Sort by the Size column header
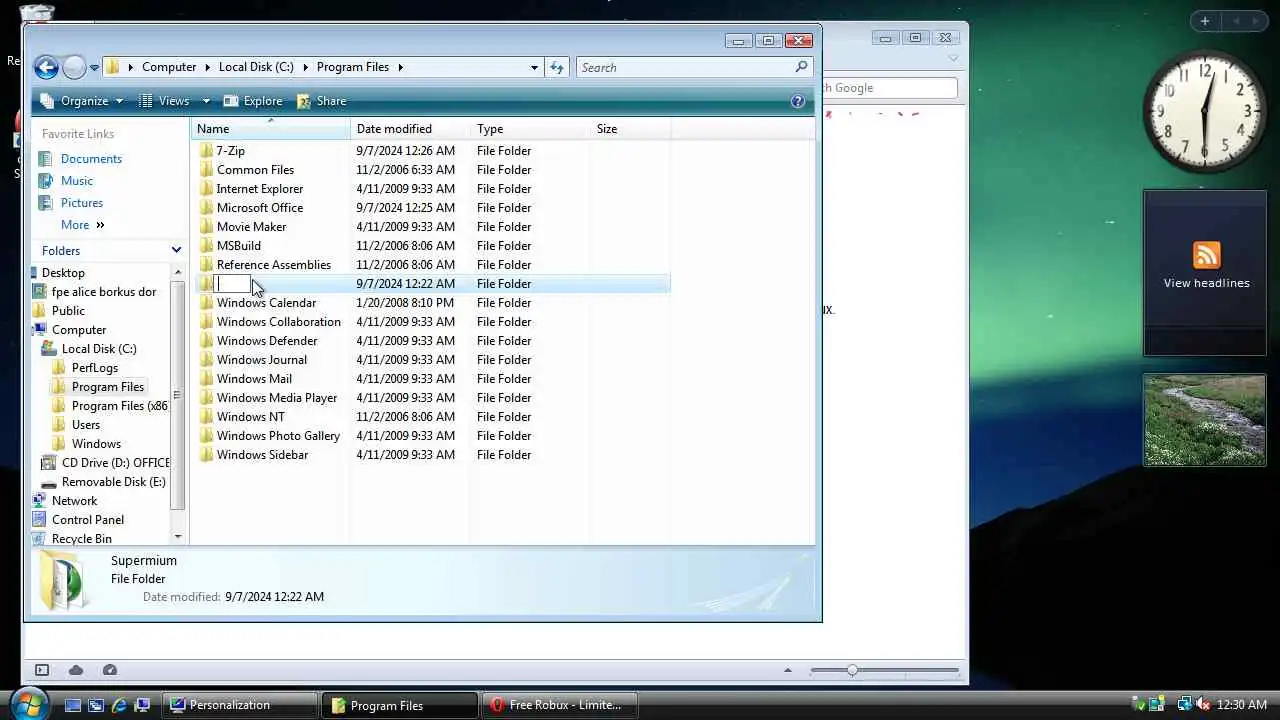 tap(630, 129)
